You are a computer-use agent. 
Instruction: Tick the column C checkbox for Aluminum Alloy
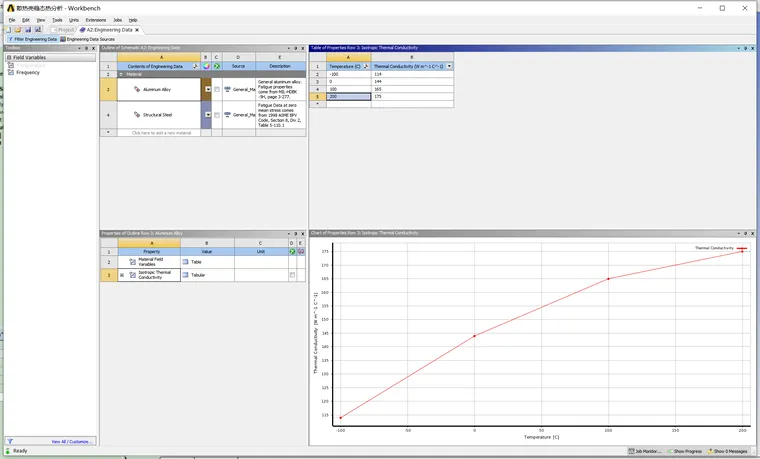coord(217,89)
